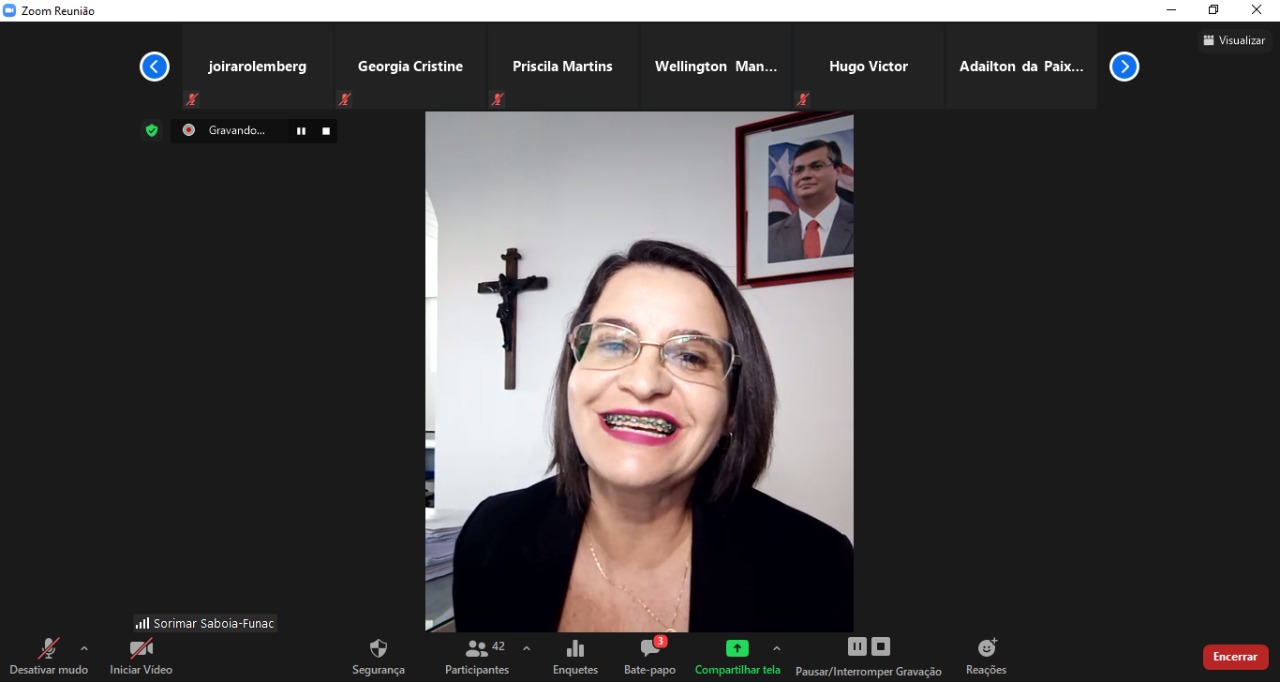Go to previous participants with left arrow
Viewport: 1280px width, 682px height.
tap(154, 67)
